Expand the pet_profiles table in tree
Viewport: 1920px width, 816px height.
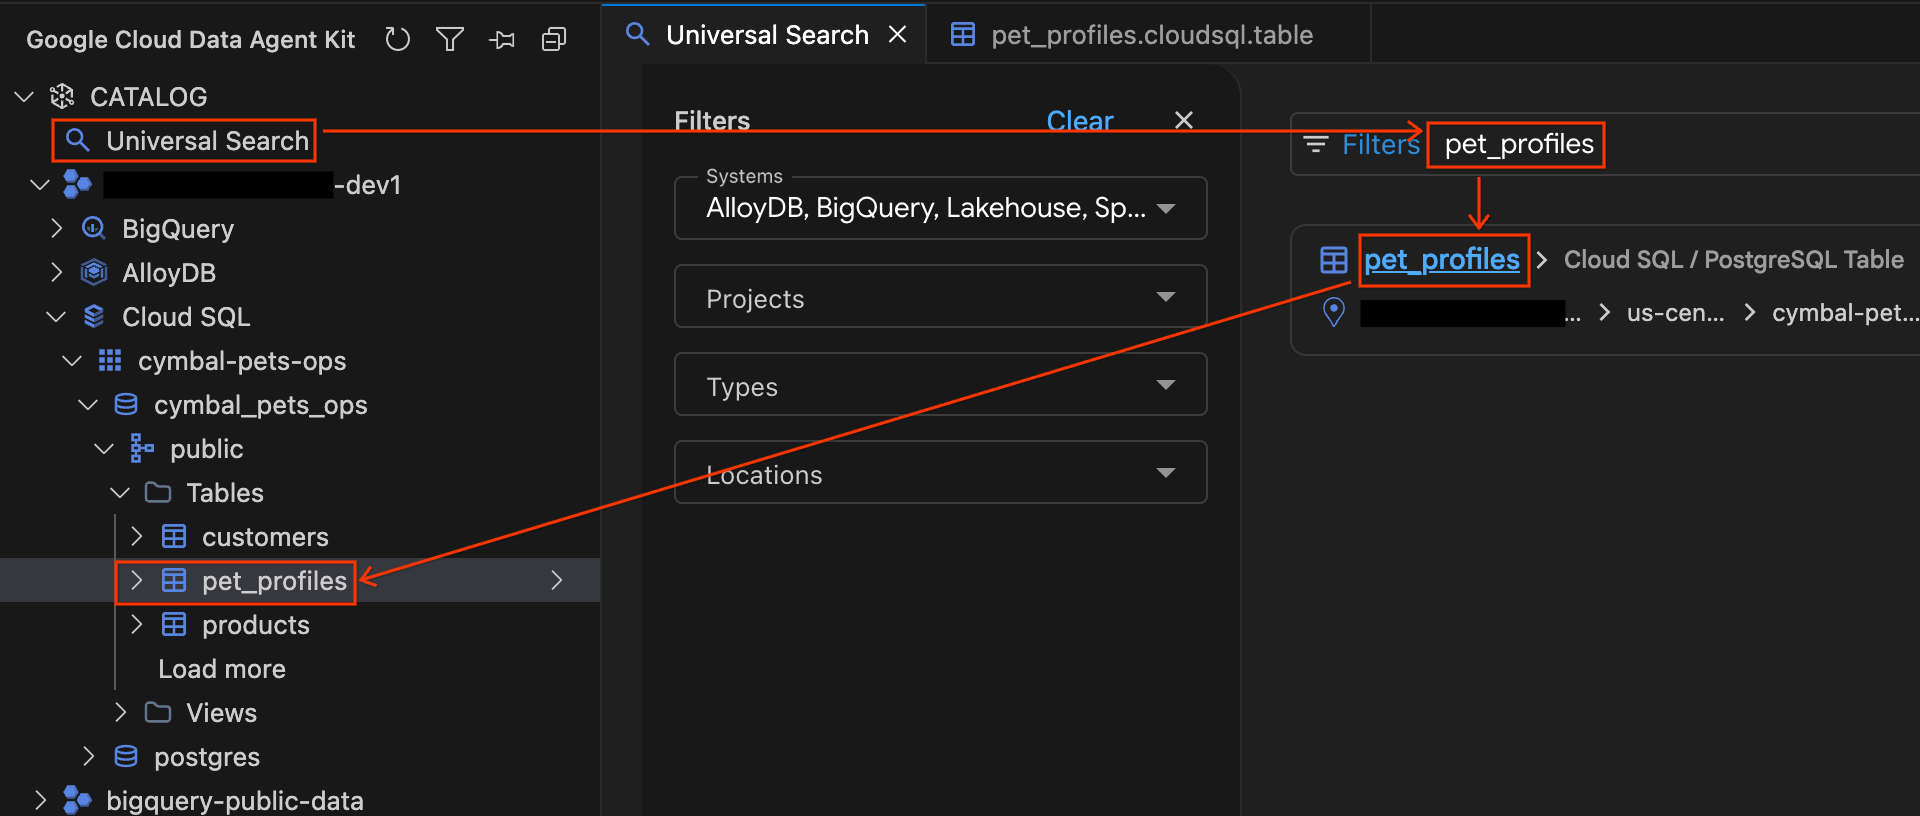(137, 580)
